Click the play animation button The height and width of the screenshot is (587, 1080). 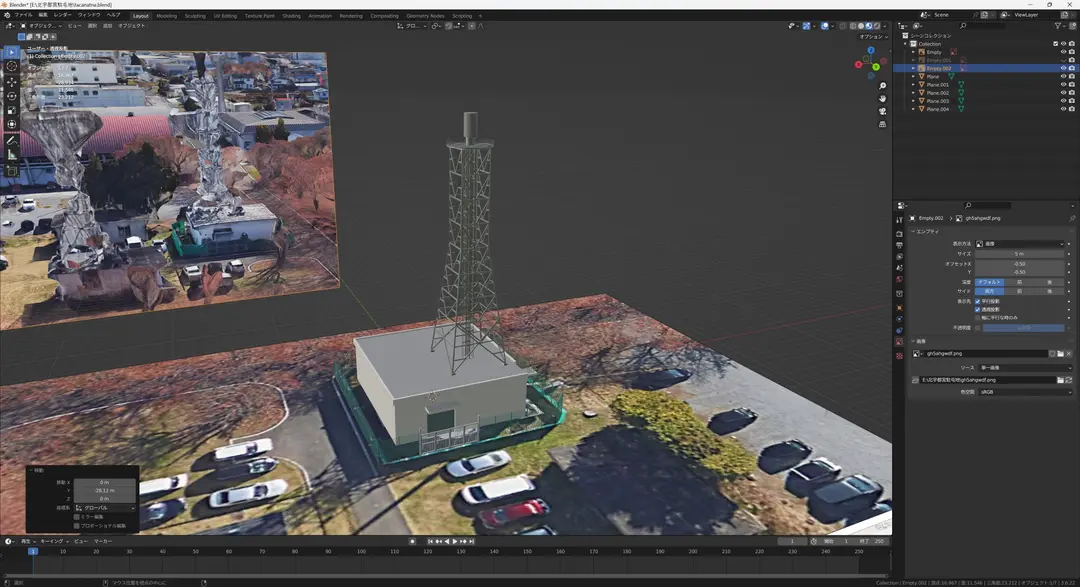(x=455, y=542)
